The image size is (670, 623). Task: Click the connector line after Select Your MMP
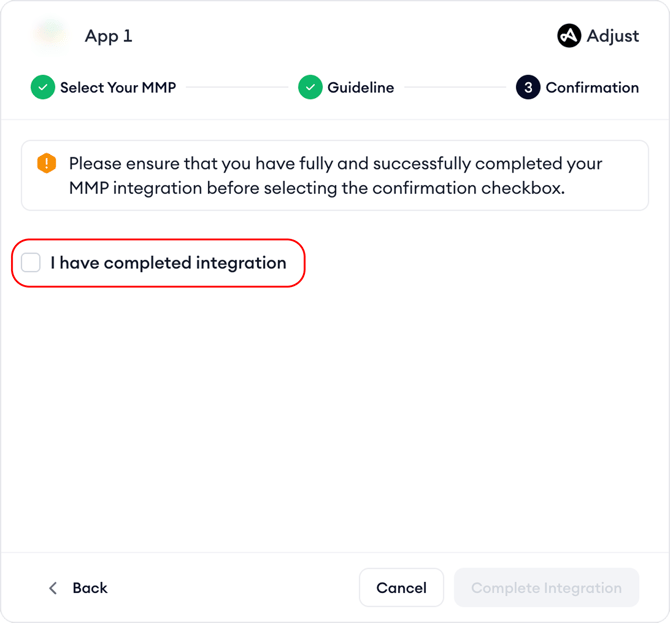[236, 87]
